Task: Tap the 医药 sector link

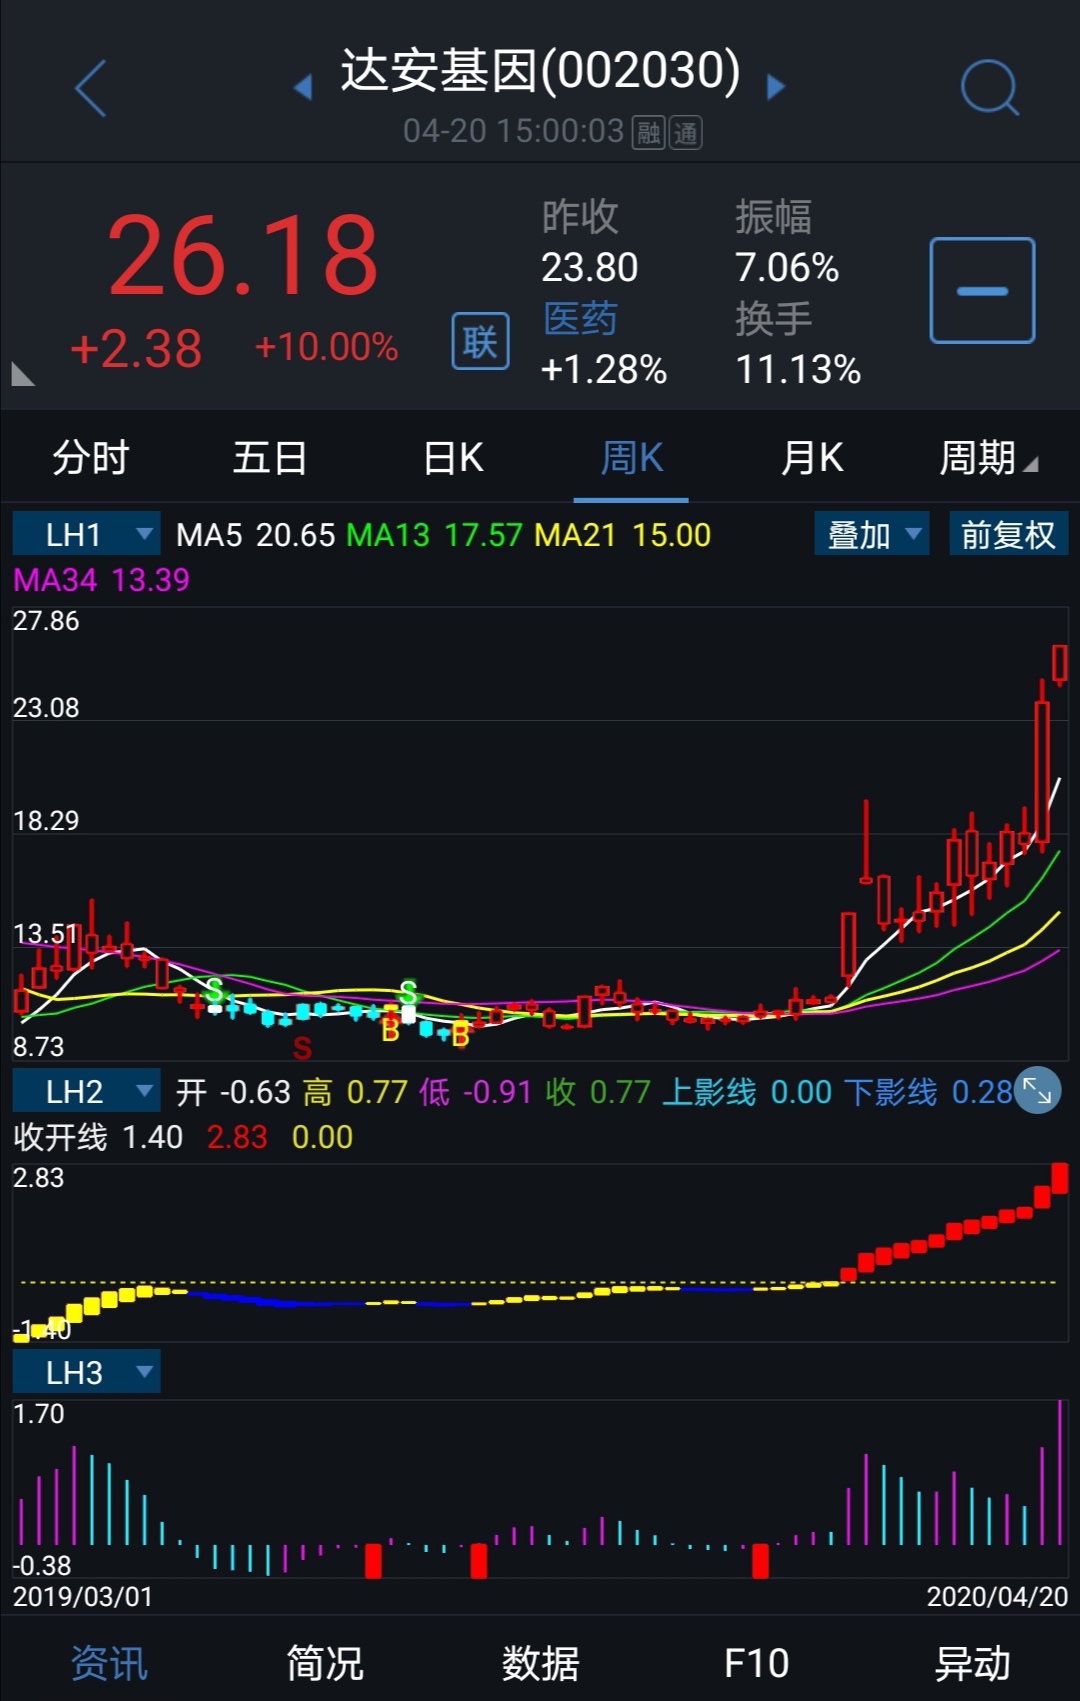Action: coord(580,319)
